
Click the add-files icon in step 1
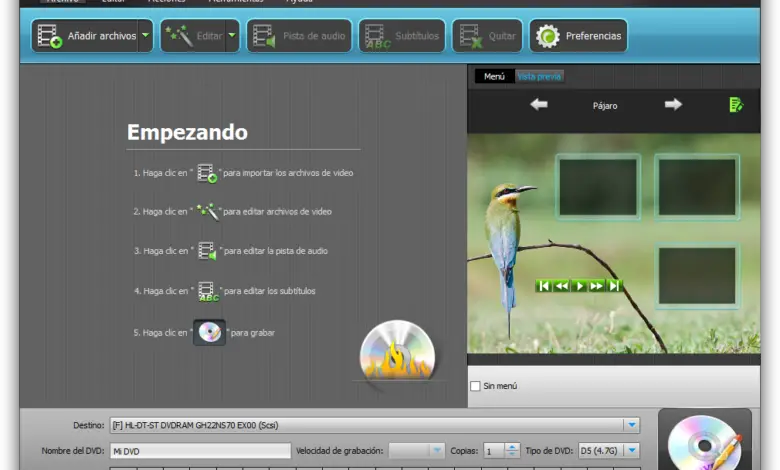pyautogui.click(x=206, y=174)
